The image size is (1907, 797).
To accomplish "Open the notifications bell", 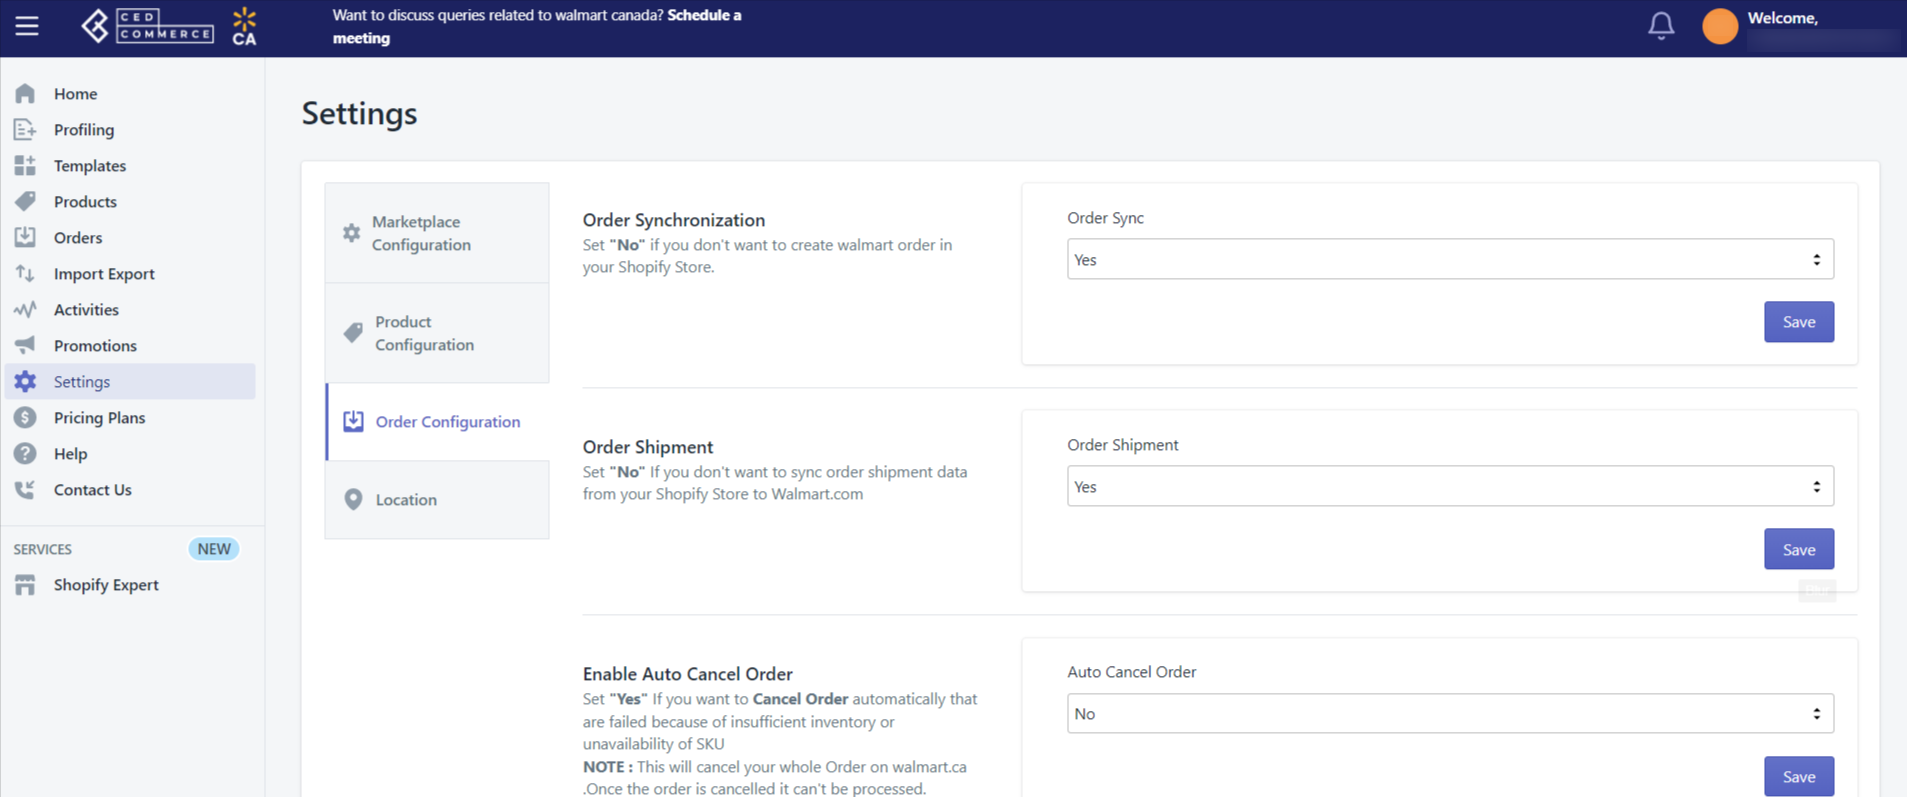I will click(1661, 26).
